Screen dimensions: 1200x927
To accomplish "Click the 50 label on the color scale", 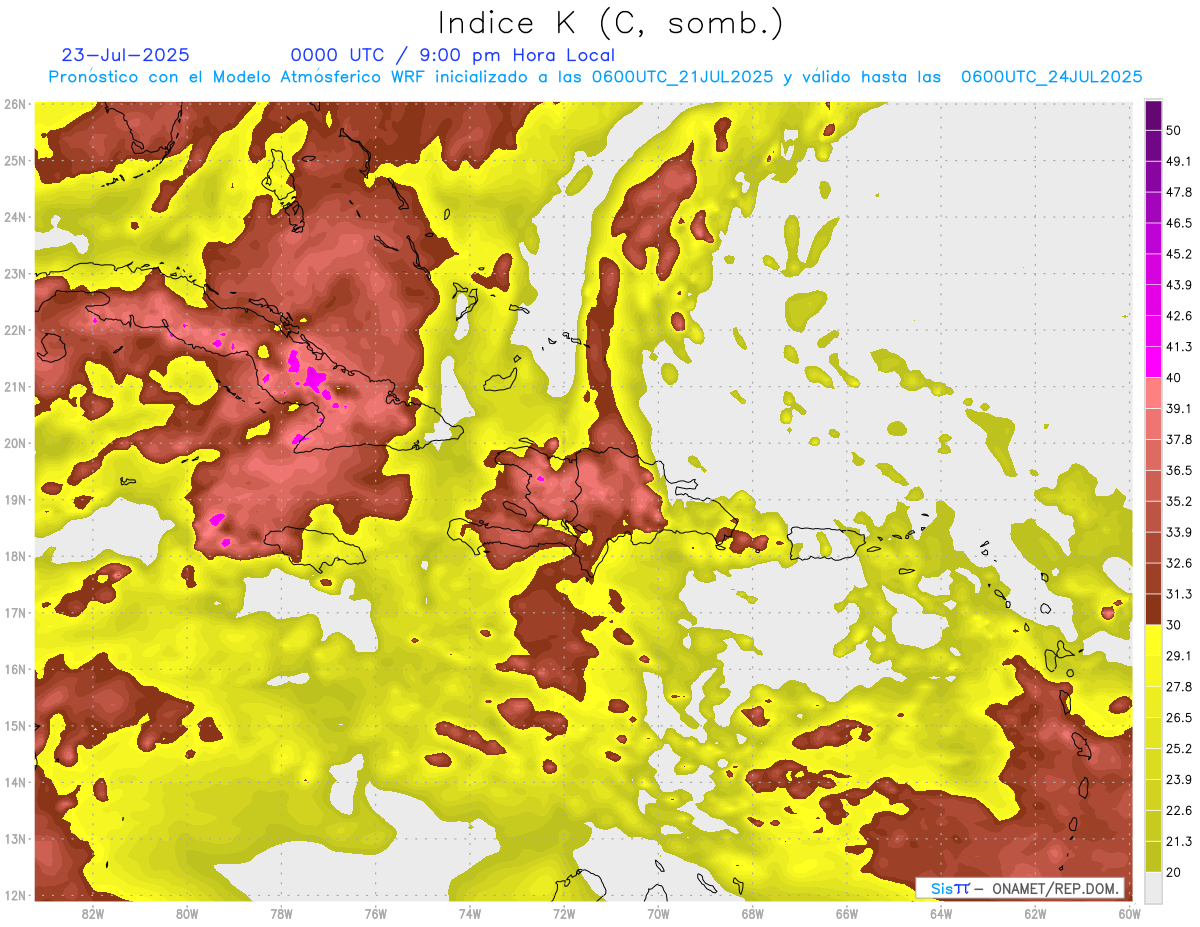I will (1174, 130).
